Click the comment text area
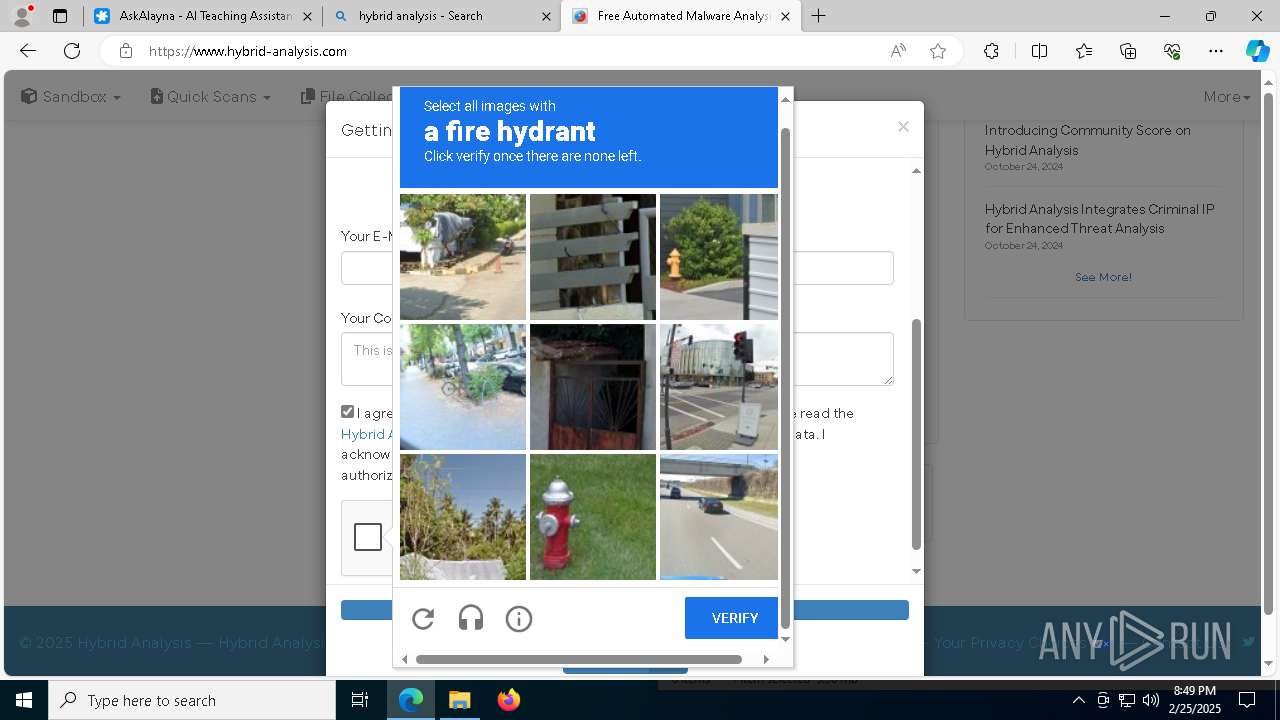1280x720 pixels. (x=617, y=359)
